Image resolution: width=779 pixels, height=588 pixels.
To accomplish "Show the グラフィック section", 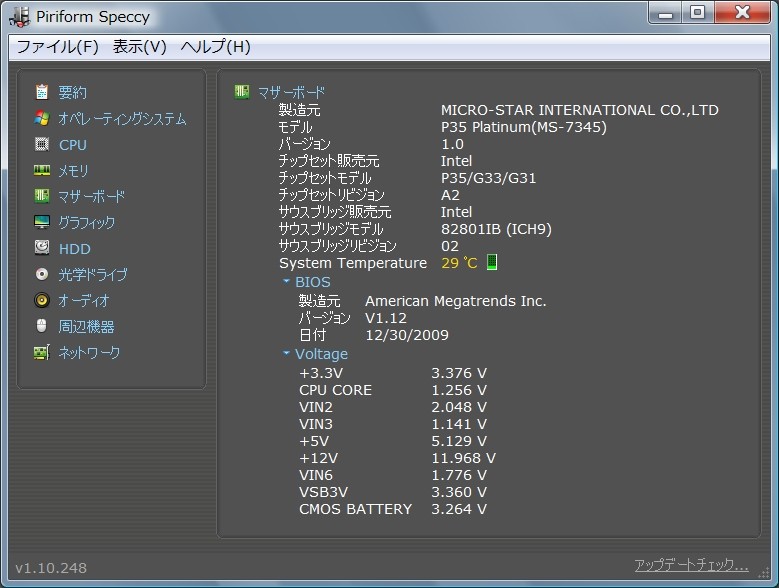I will tap(87, 222).
